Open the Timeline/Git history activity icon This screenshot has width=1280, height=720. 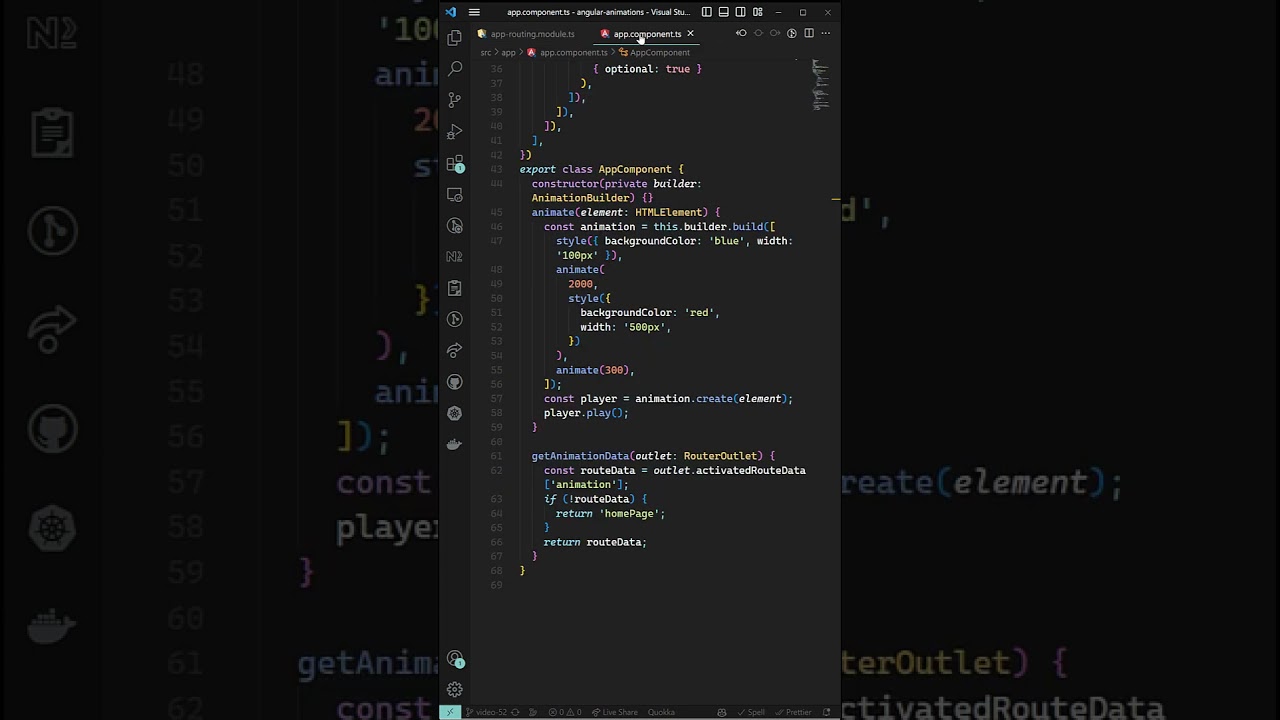pos(455,226)
